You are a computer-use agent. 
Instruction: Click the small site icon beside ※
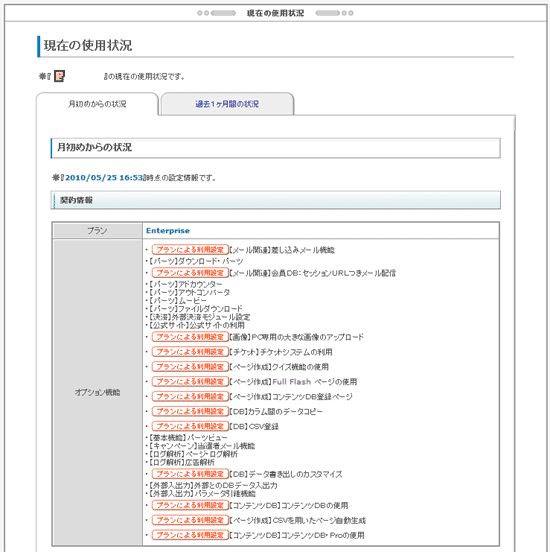click(x=59, y=76)
